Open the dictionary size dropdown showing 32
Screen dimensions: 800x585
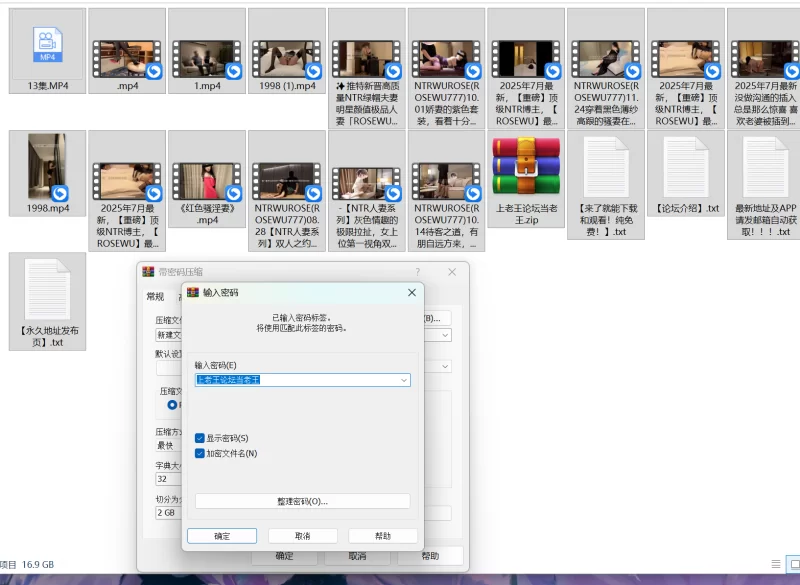click(x=168, y=479)
